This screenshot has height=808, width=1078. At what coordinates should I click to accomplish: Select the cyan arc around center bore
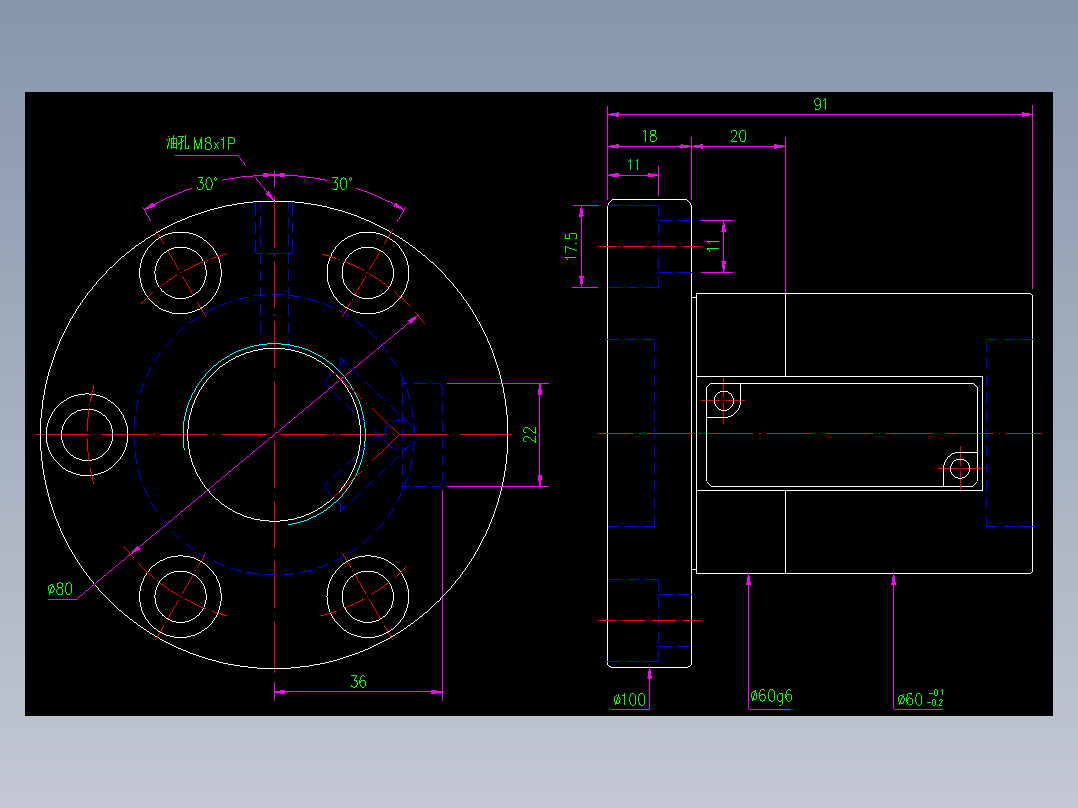click(274, 434)
